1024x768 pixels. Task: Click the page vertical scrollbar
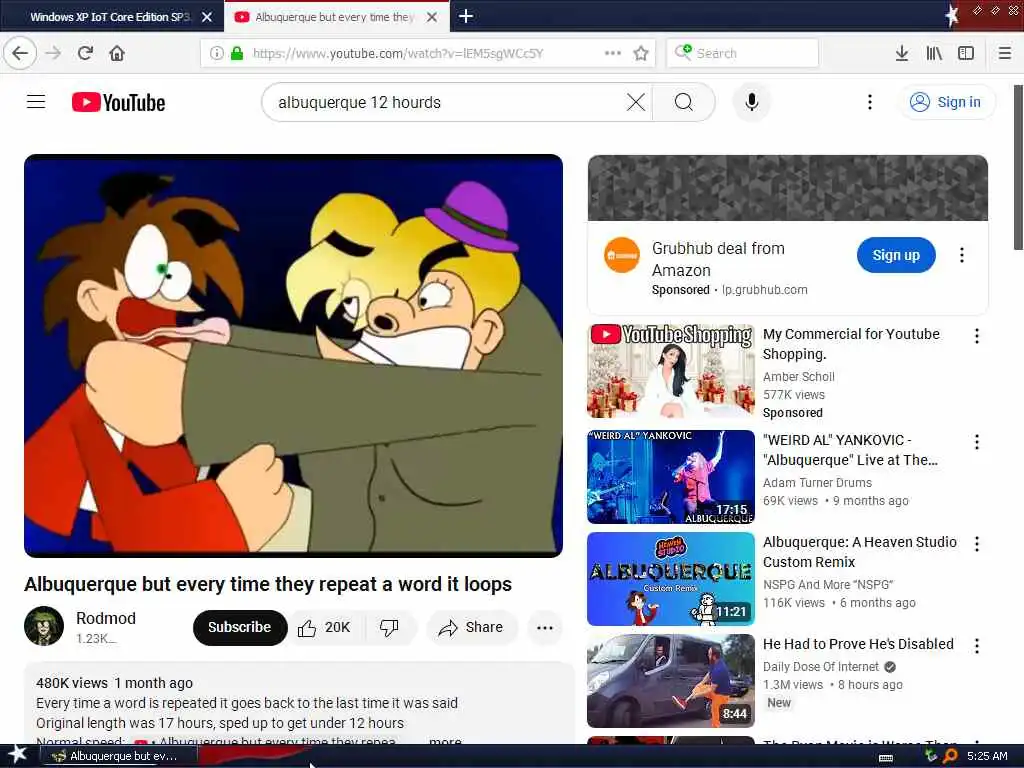pyautogui.click(x=1017, y=167)
